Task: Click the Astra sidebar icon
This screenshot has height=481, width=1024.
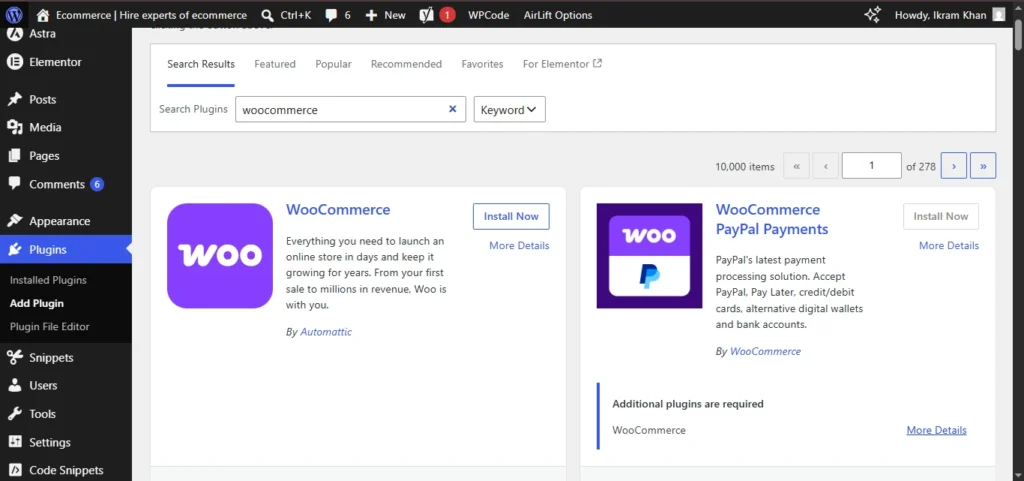Action: click(14, 33)
